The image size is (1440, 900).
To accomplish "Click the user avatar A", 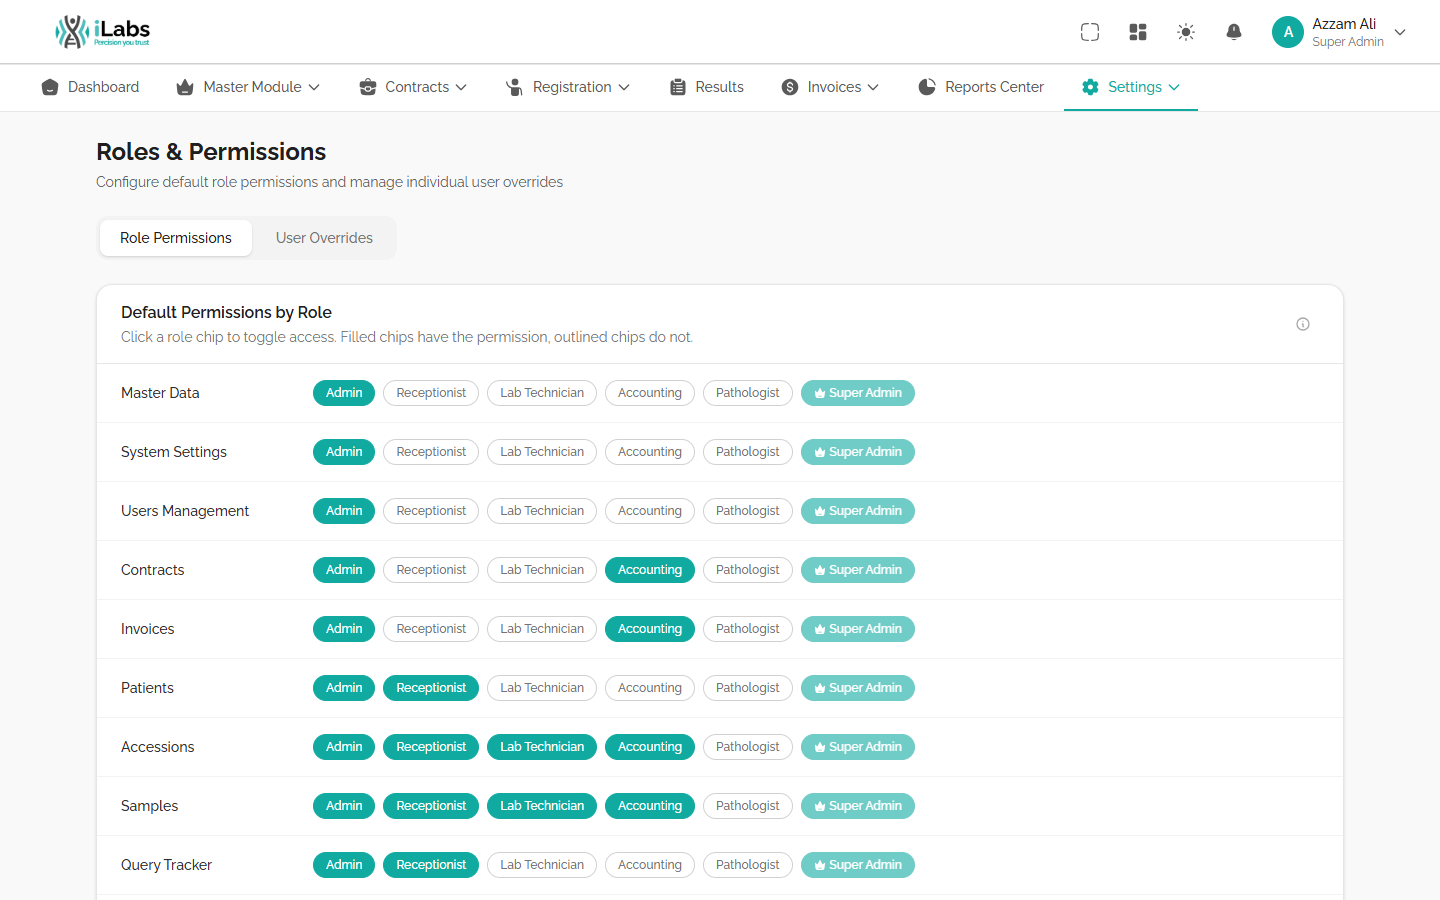I will pos(1288,32).
